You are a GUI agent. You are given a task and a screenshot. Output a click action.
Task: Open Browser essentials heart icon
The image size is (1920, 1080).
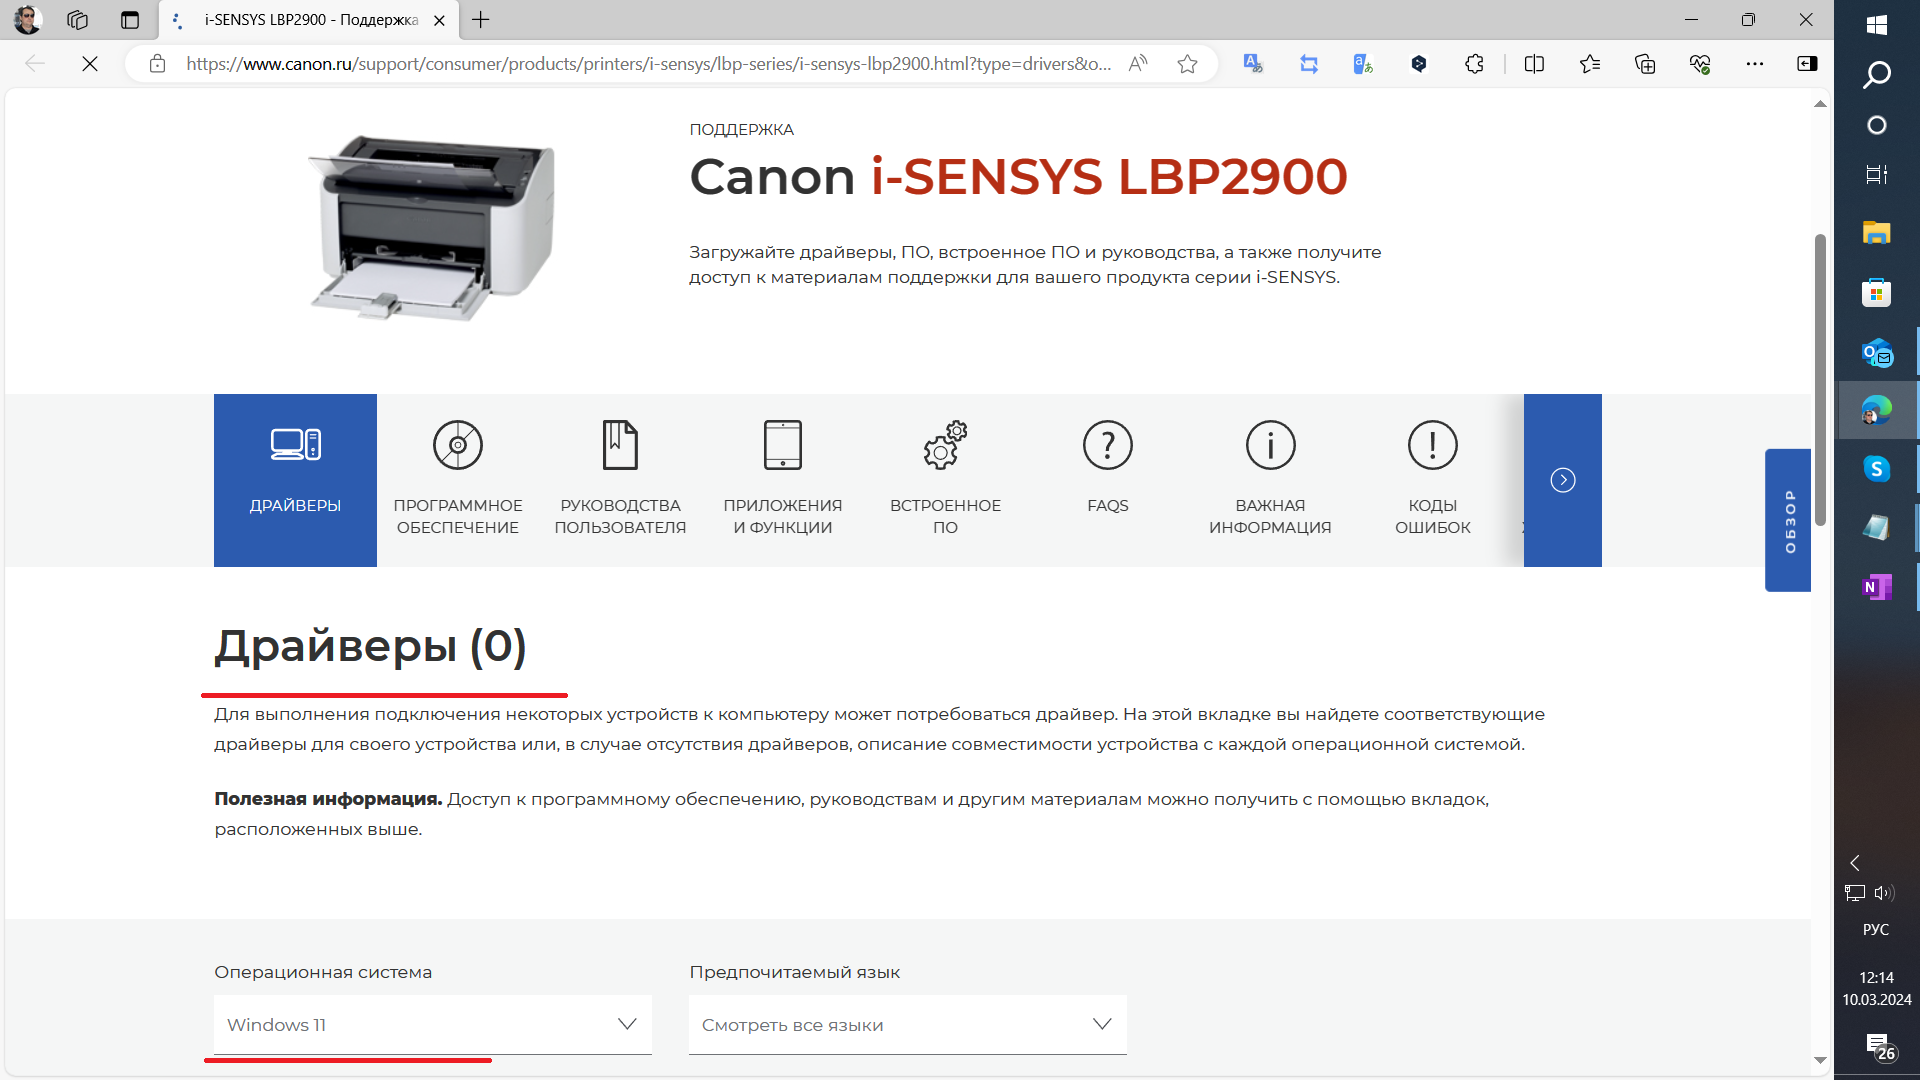tap(1700, 64)
